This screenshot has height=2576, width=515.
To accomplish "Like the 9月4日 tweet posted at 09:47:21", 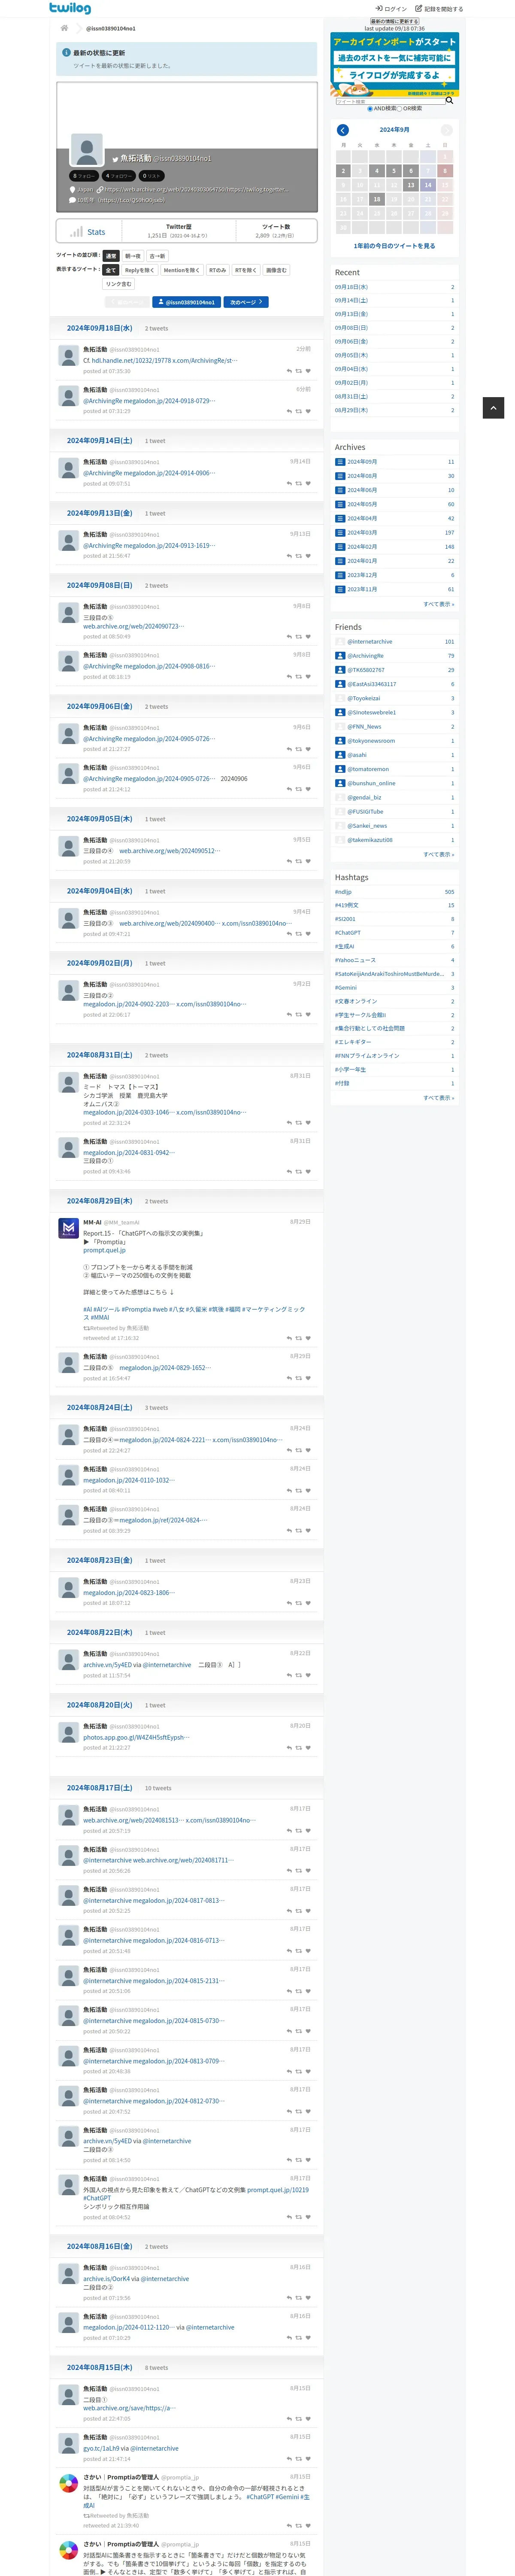I will coord(308,934).
